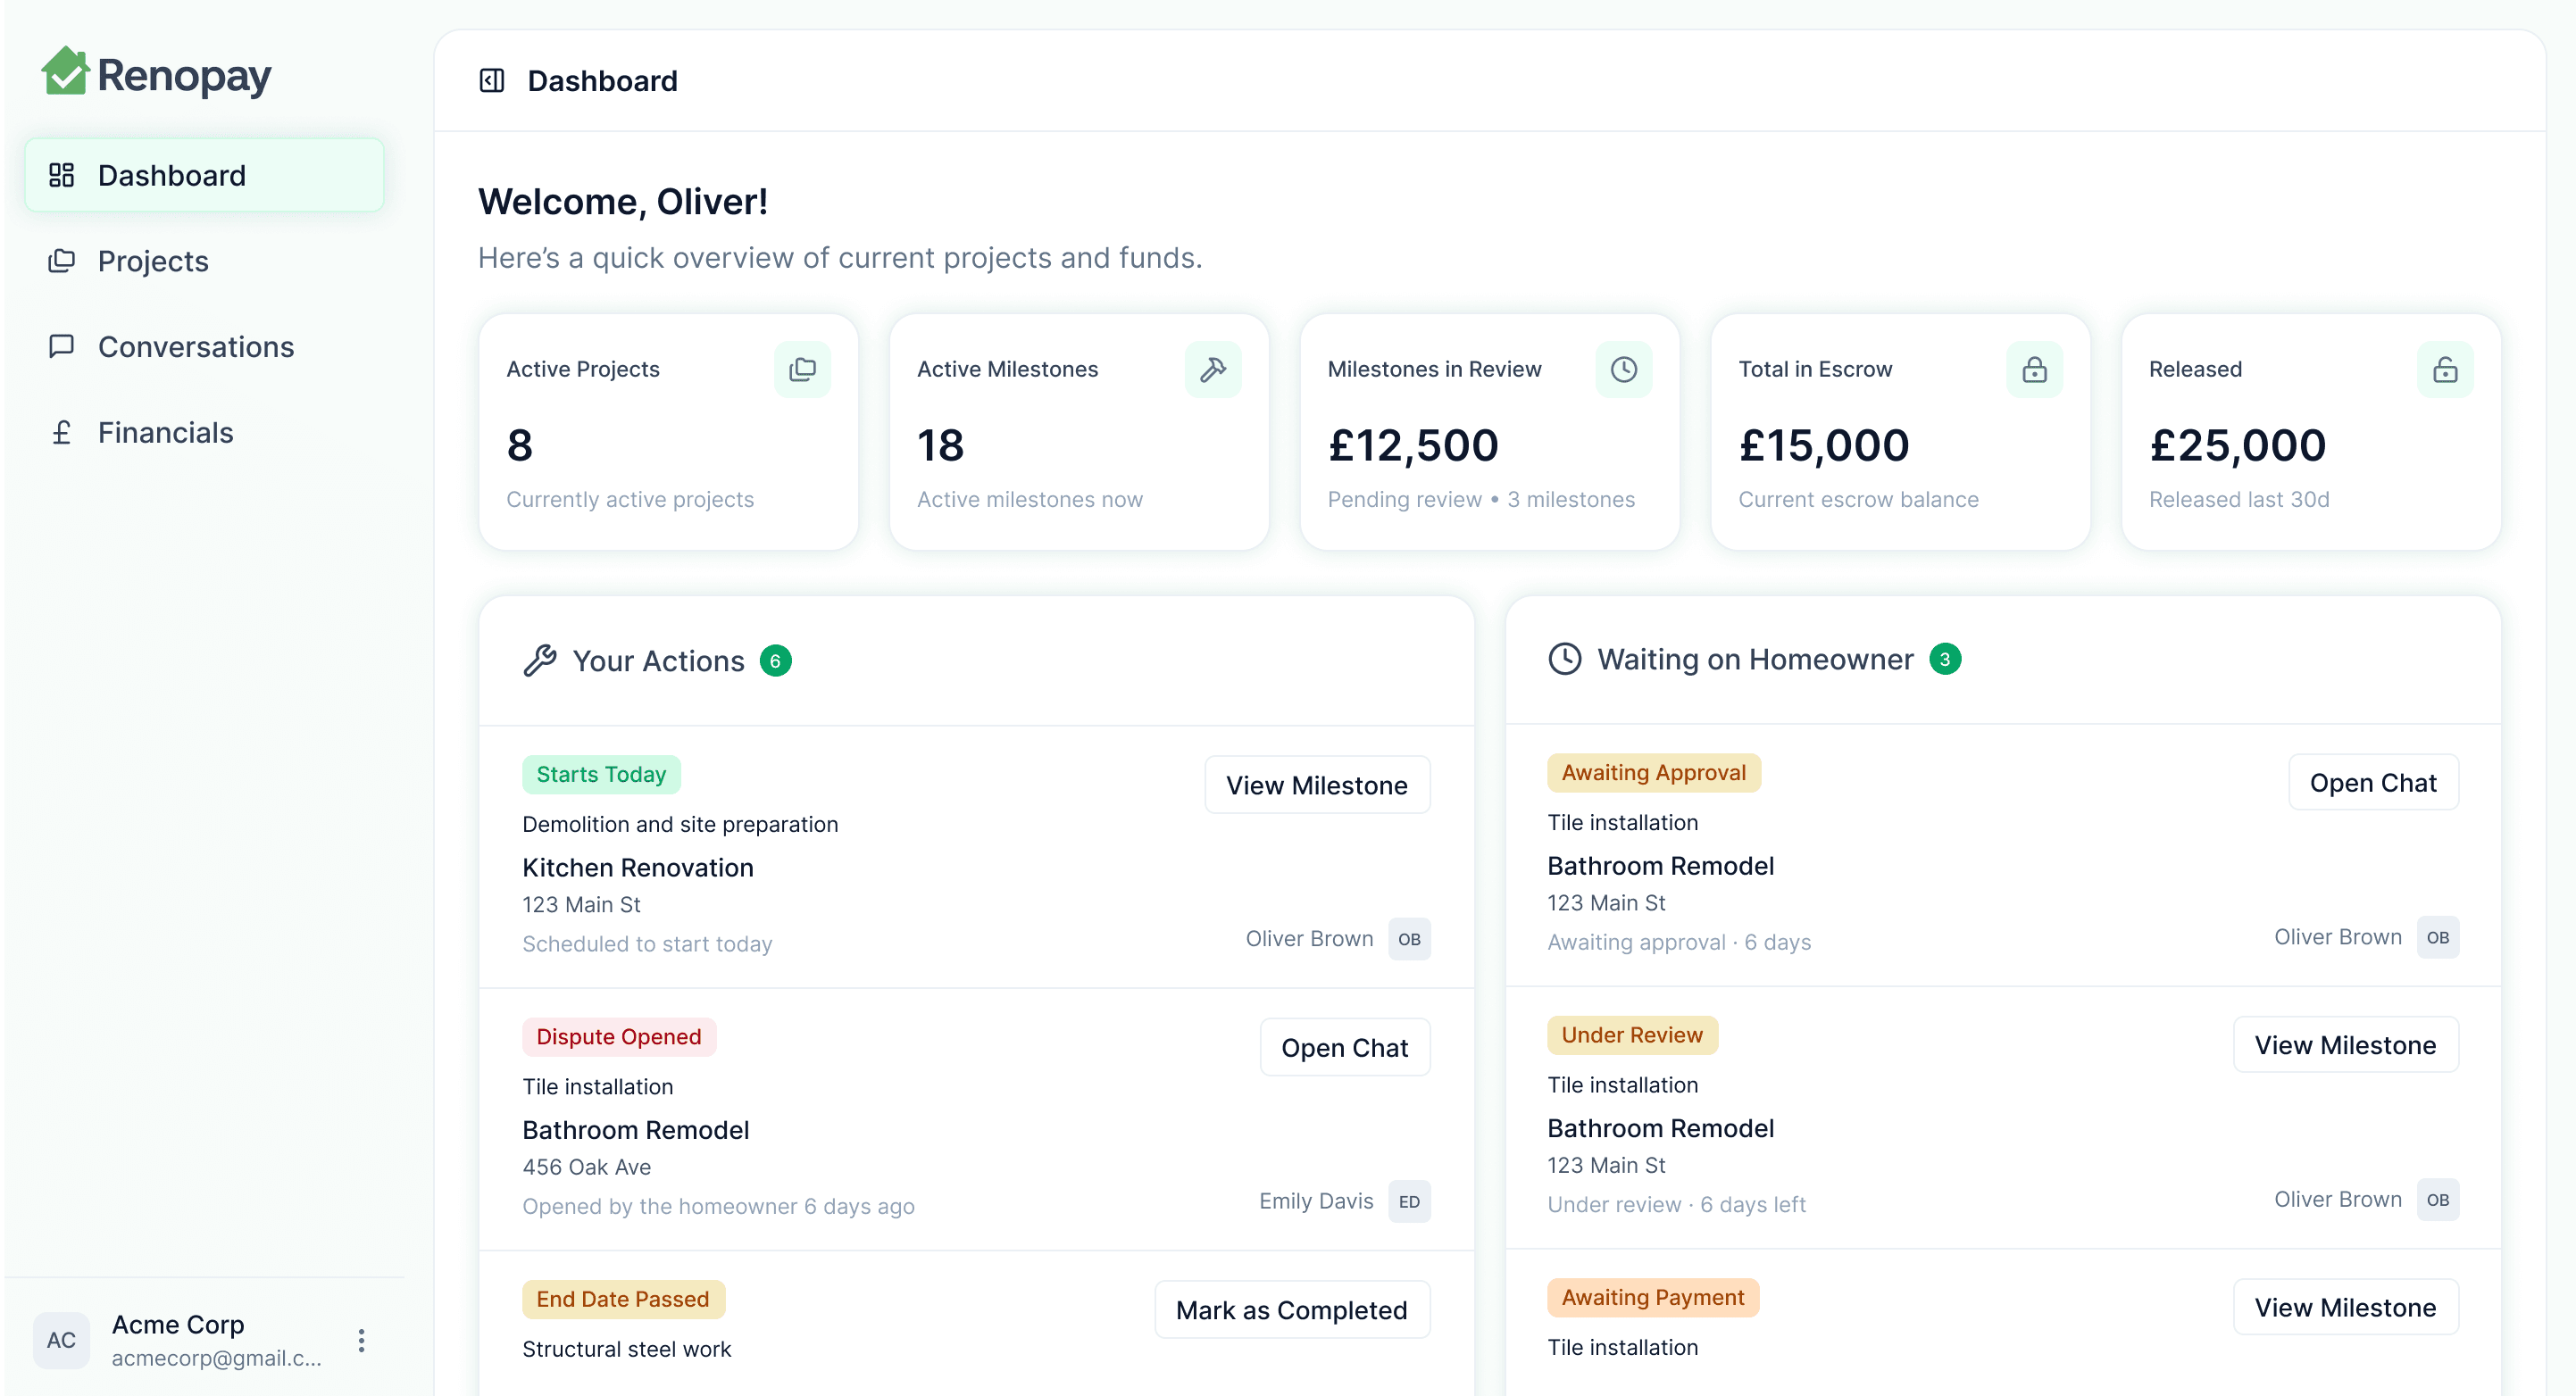Image resolution: width=2576 pixels, height=1396 pixels.
Task: Click the unlock icon on the Released card
Action: pos(2445,369)
